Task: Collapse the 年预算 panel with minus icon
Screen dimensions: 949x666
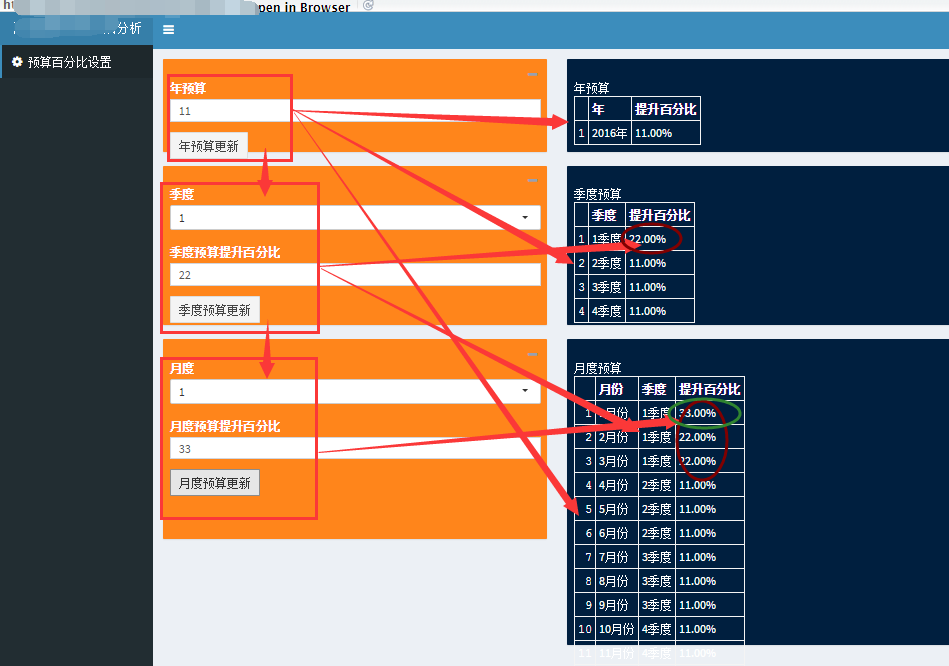Action: tap(532, 74)
